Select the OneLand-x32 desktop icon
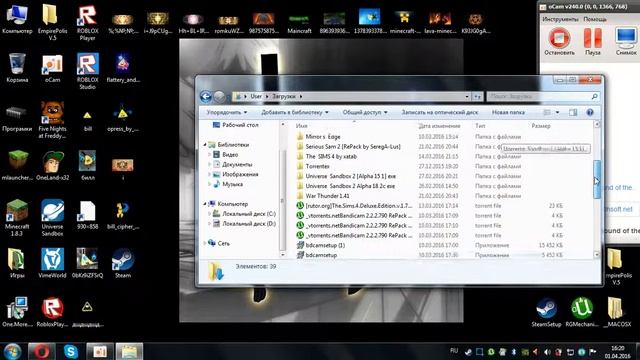 coord(52,165)
